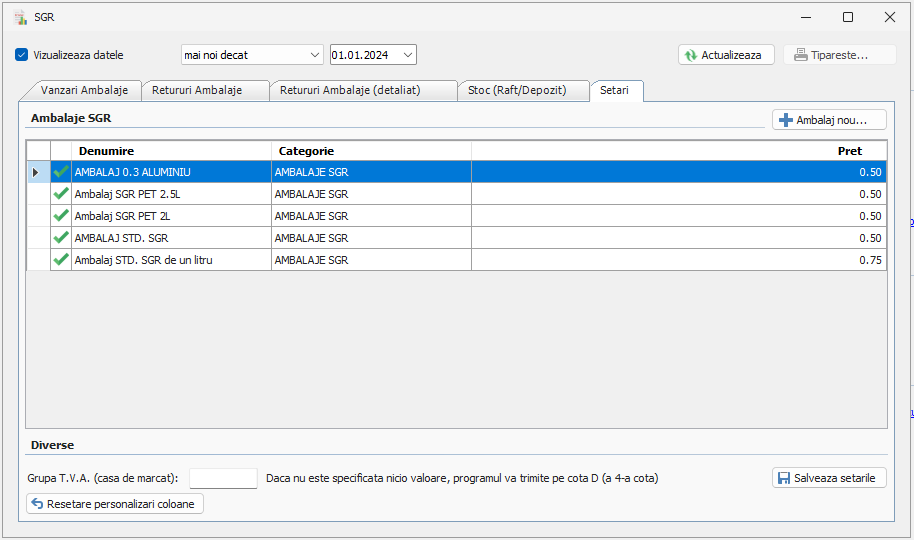Screen dimensions: 914x540
Task: Focus the Grupa T.V.A. input field
Action: (x=223, y=478)
